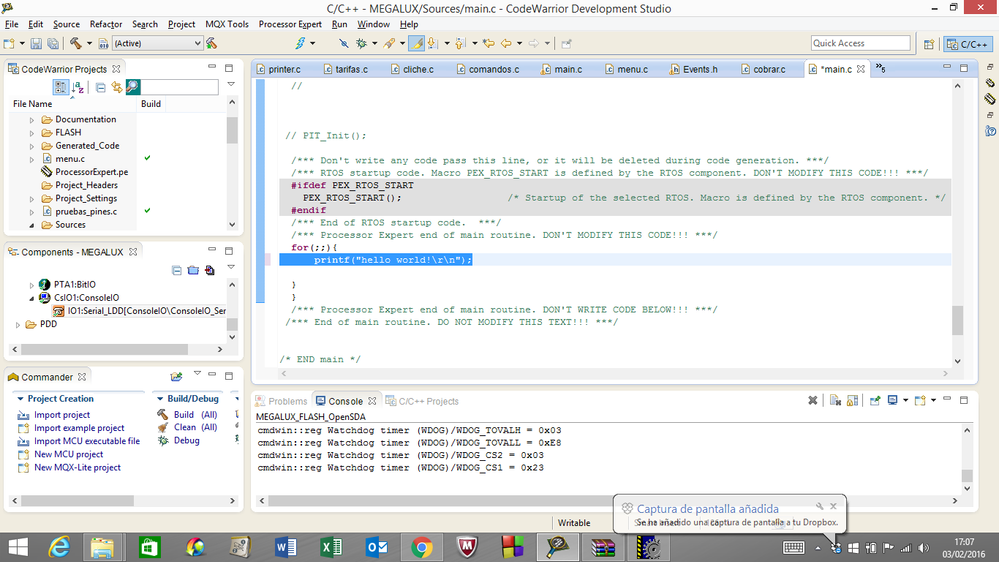This screenshot has height=562, width=999.
Task: Click the Build (All) link
Action: 195,415
